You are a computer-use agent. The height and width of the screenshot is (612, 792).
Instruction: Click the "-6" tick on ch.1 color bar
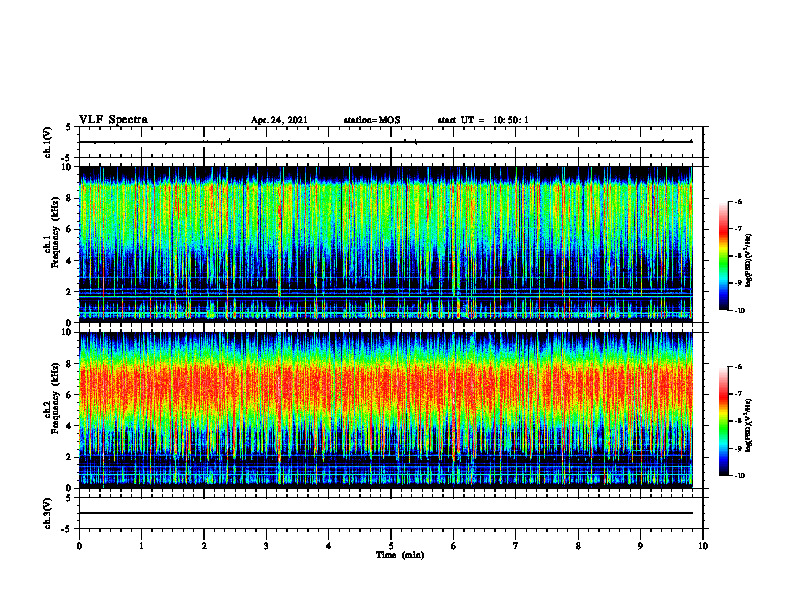[x=738, y=202]
